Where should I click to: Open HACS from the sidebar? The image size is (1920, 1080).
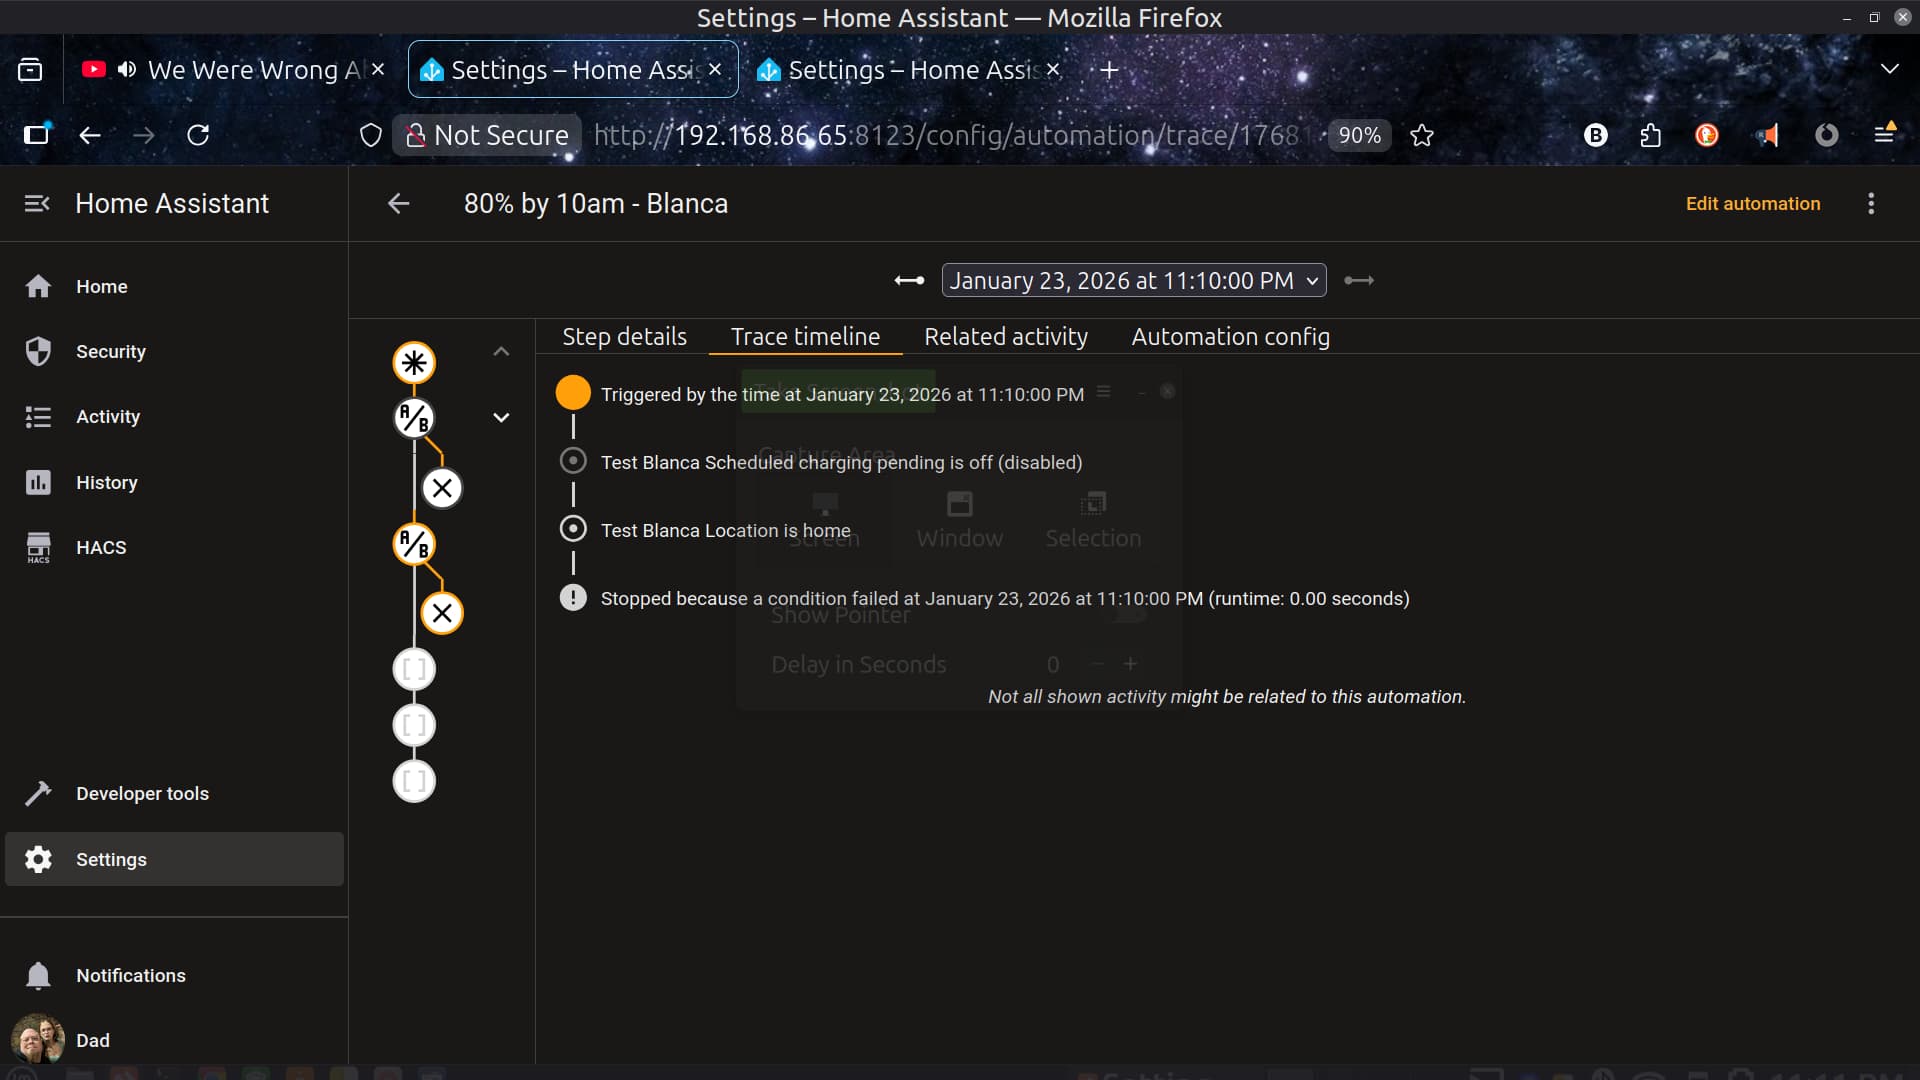click(101, 547)
